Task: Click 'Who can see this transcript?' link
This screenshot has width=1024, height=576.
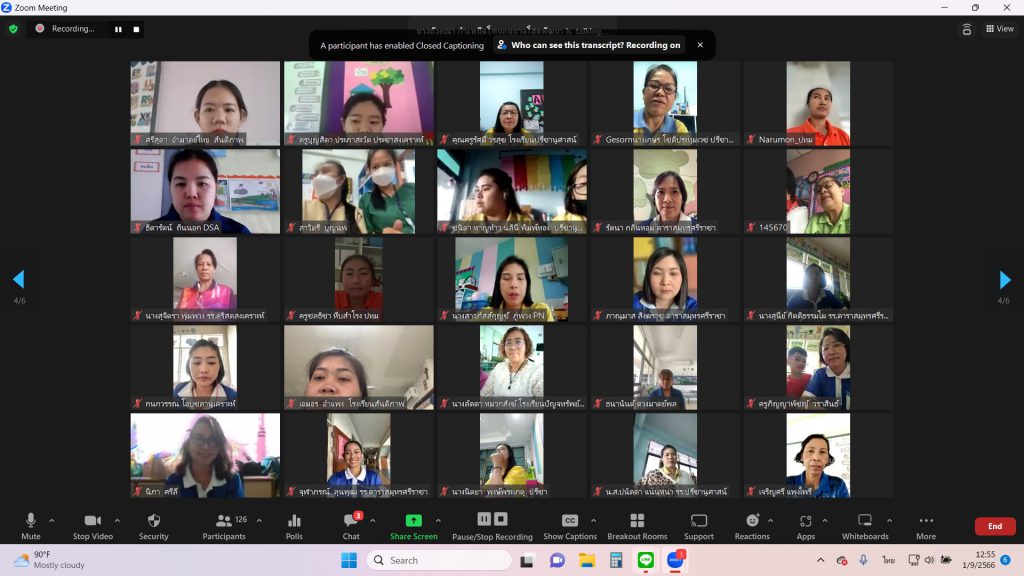Action: pyautogui.click(x=595, y=45)
